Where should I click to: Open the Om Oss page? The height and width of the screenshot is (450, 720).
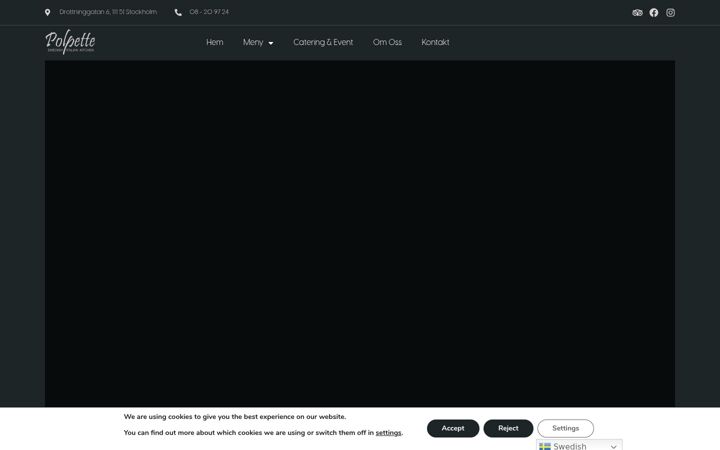pyautogui.click(x=387, y=42)
